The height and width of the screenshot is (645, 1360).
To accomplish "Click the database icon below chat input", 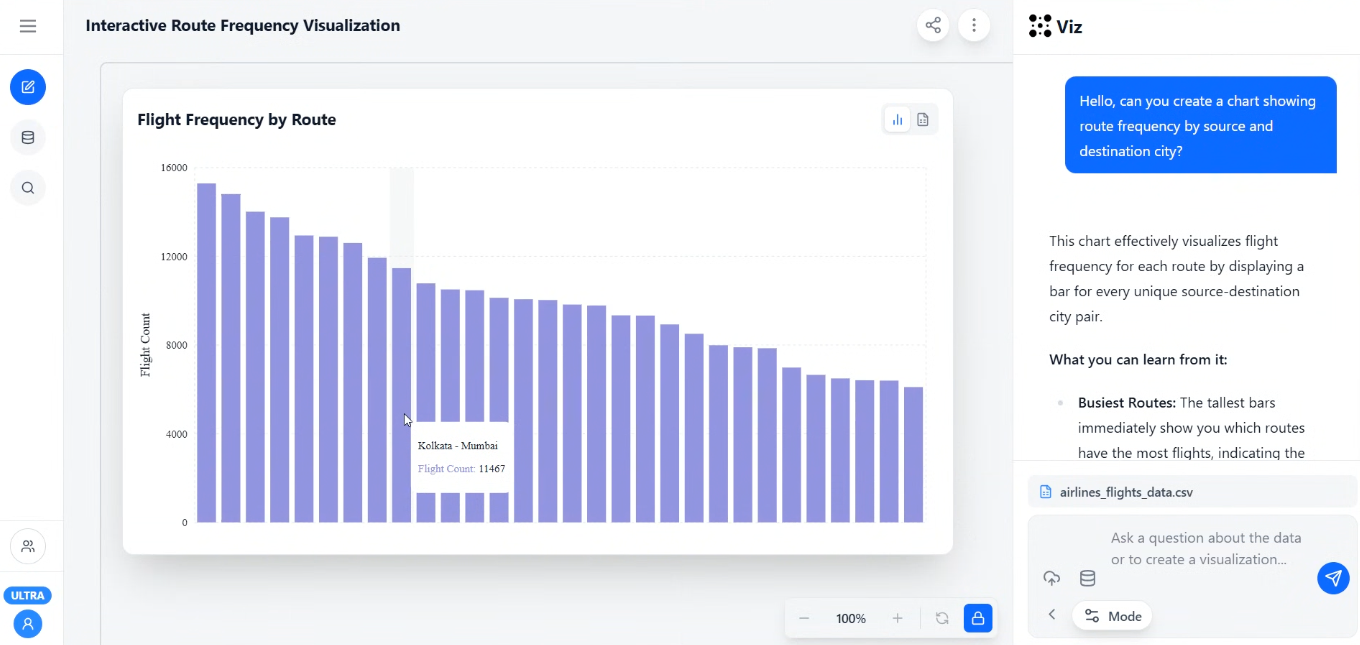I will point(1087,579).
